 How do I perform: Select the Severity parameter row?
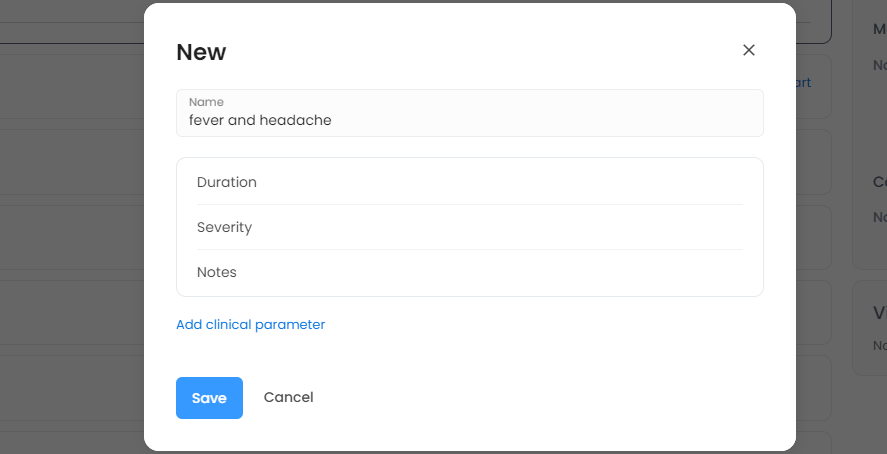click(x=469, y=227)
